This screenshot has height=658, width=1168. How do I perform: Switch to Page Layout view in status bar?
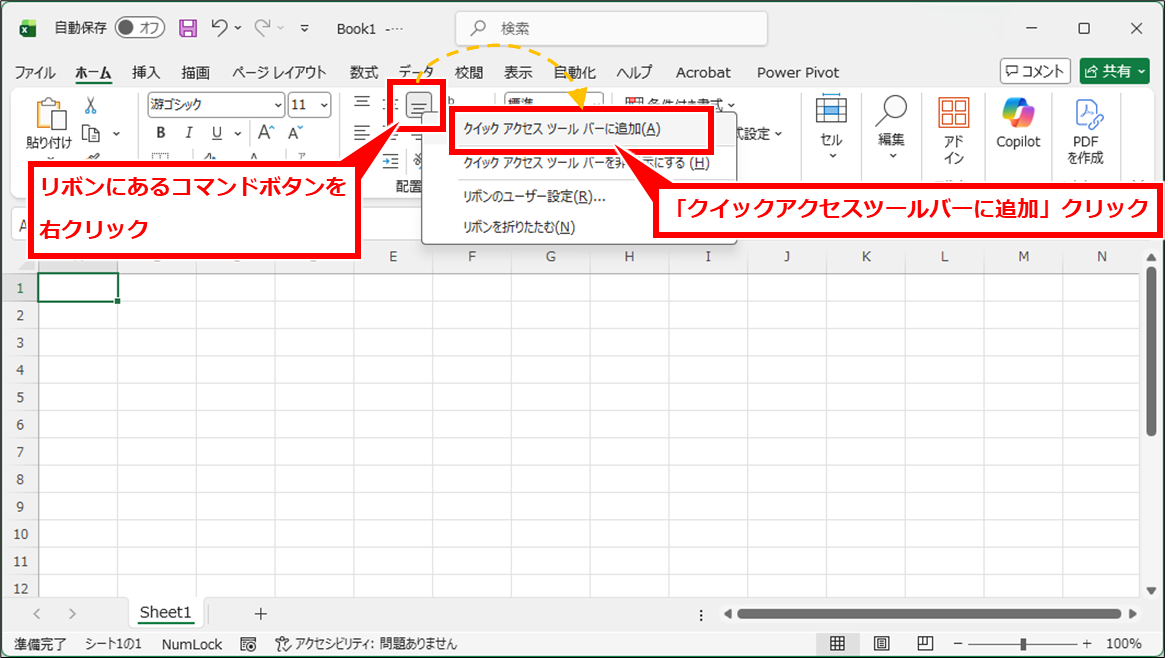point(881,643)
